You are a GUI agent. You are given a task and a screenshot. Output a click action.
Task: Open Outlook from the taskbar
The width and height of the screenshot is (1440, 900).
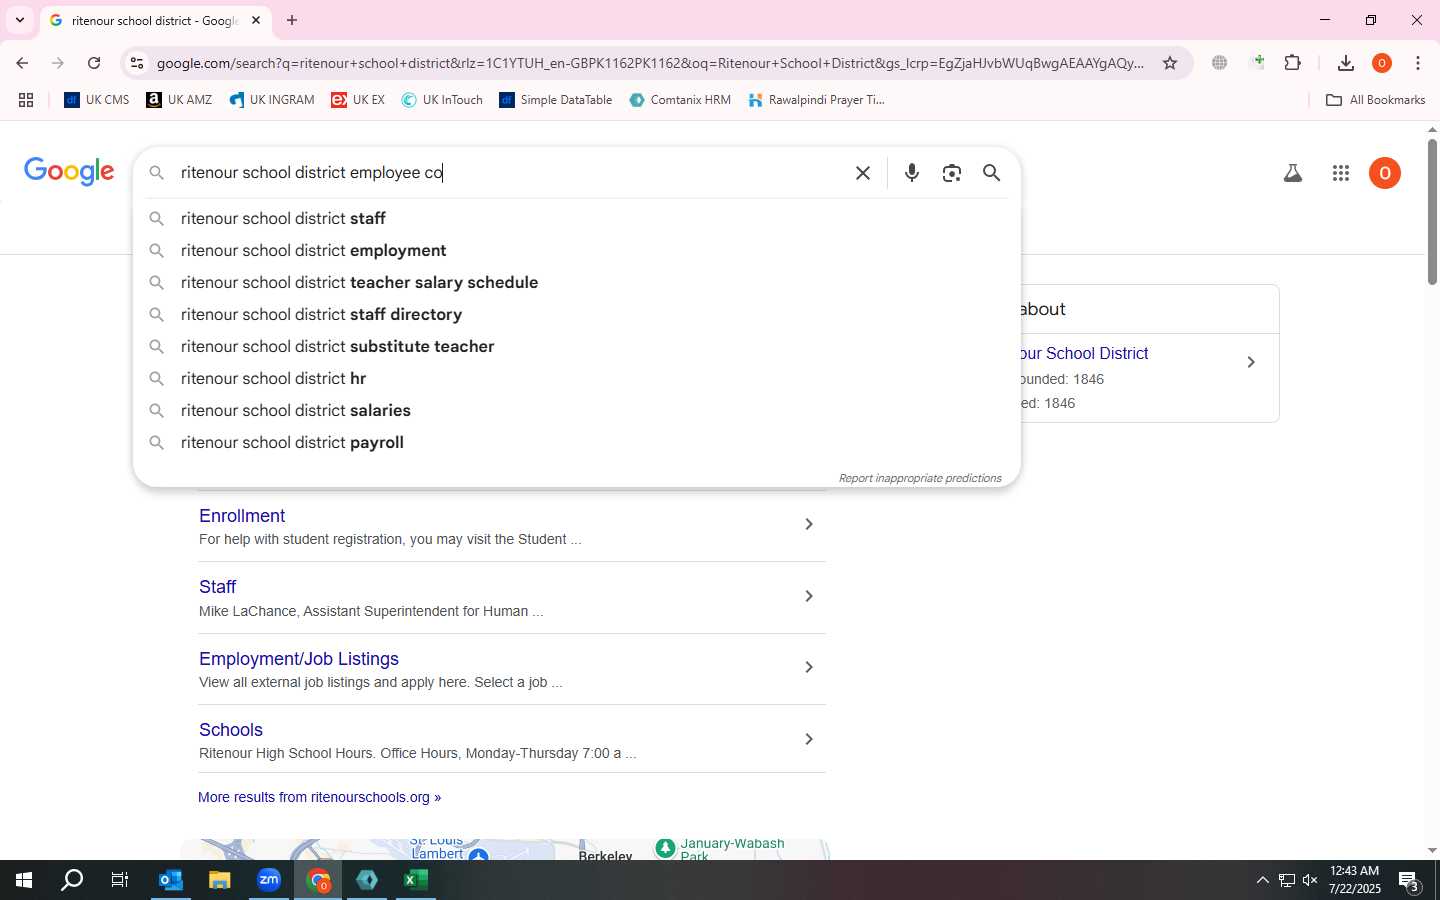point(171,880)
